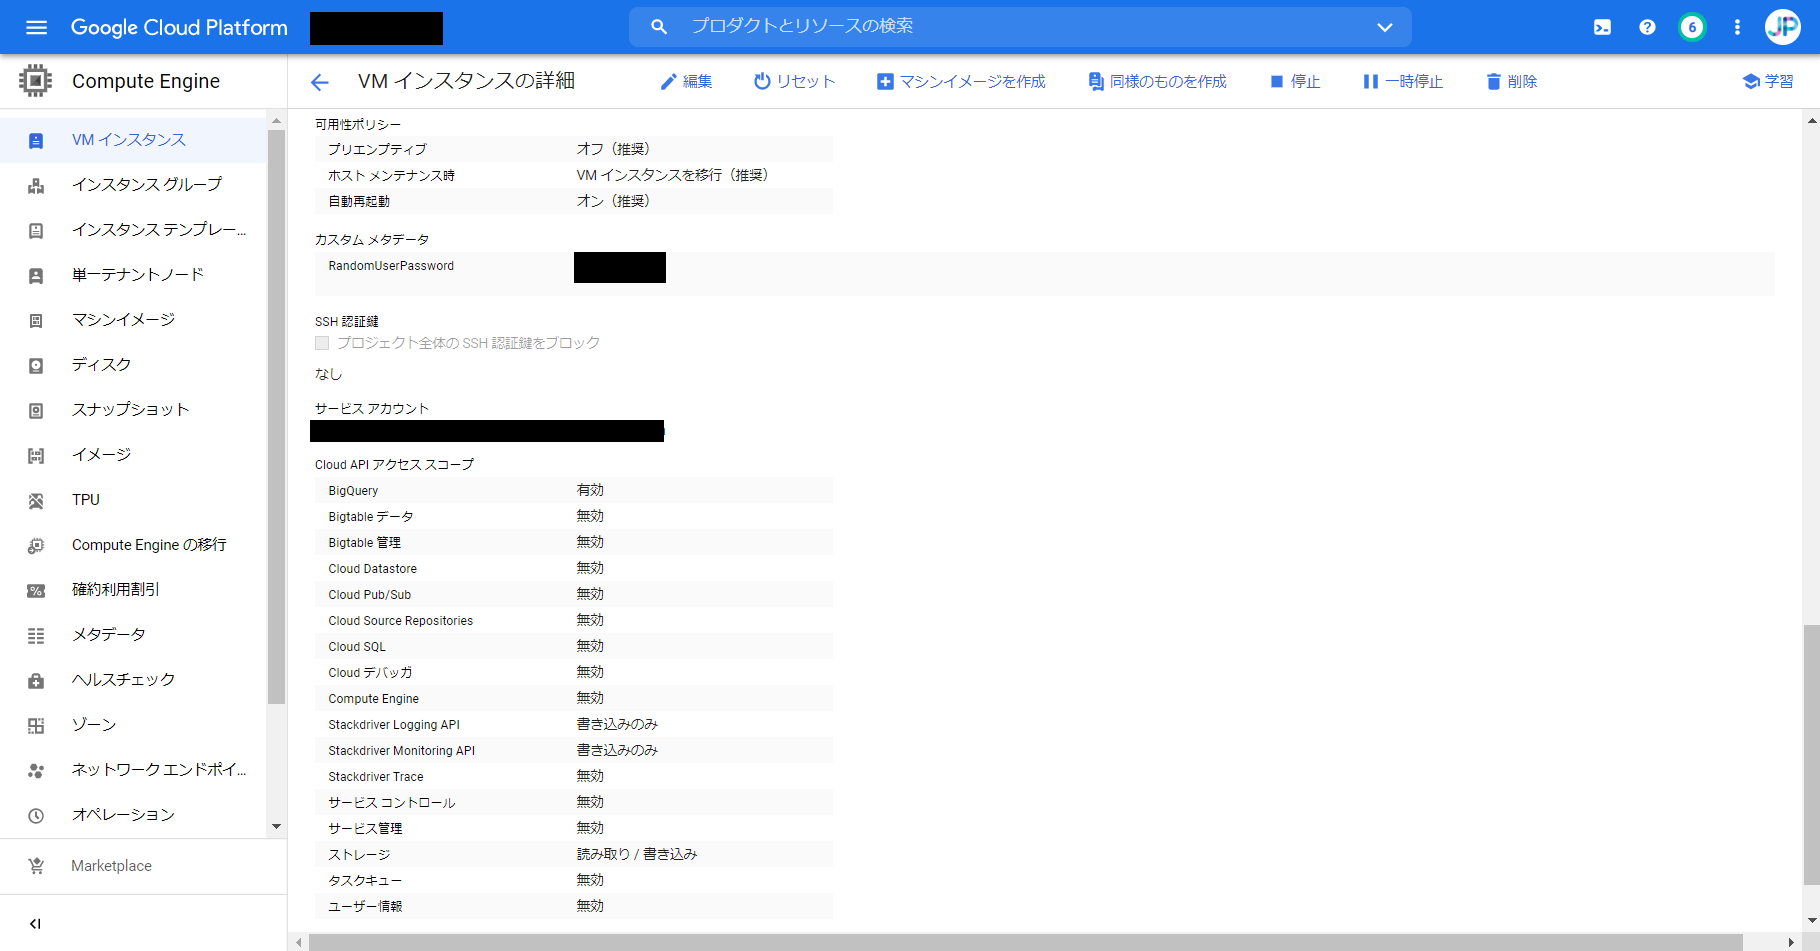This screenshot has width=1820, height=951.
Task: Click the Compute Engine chip icon
Action: (x=35, y=80)
